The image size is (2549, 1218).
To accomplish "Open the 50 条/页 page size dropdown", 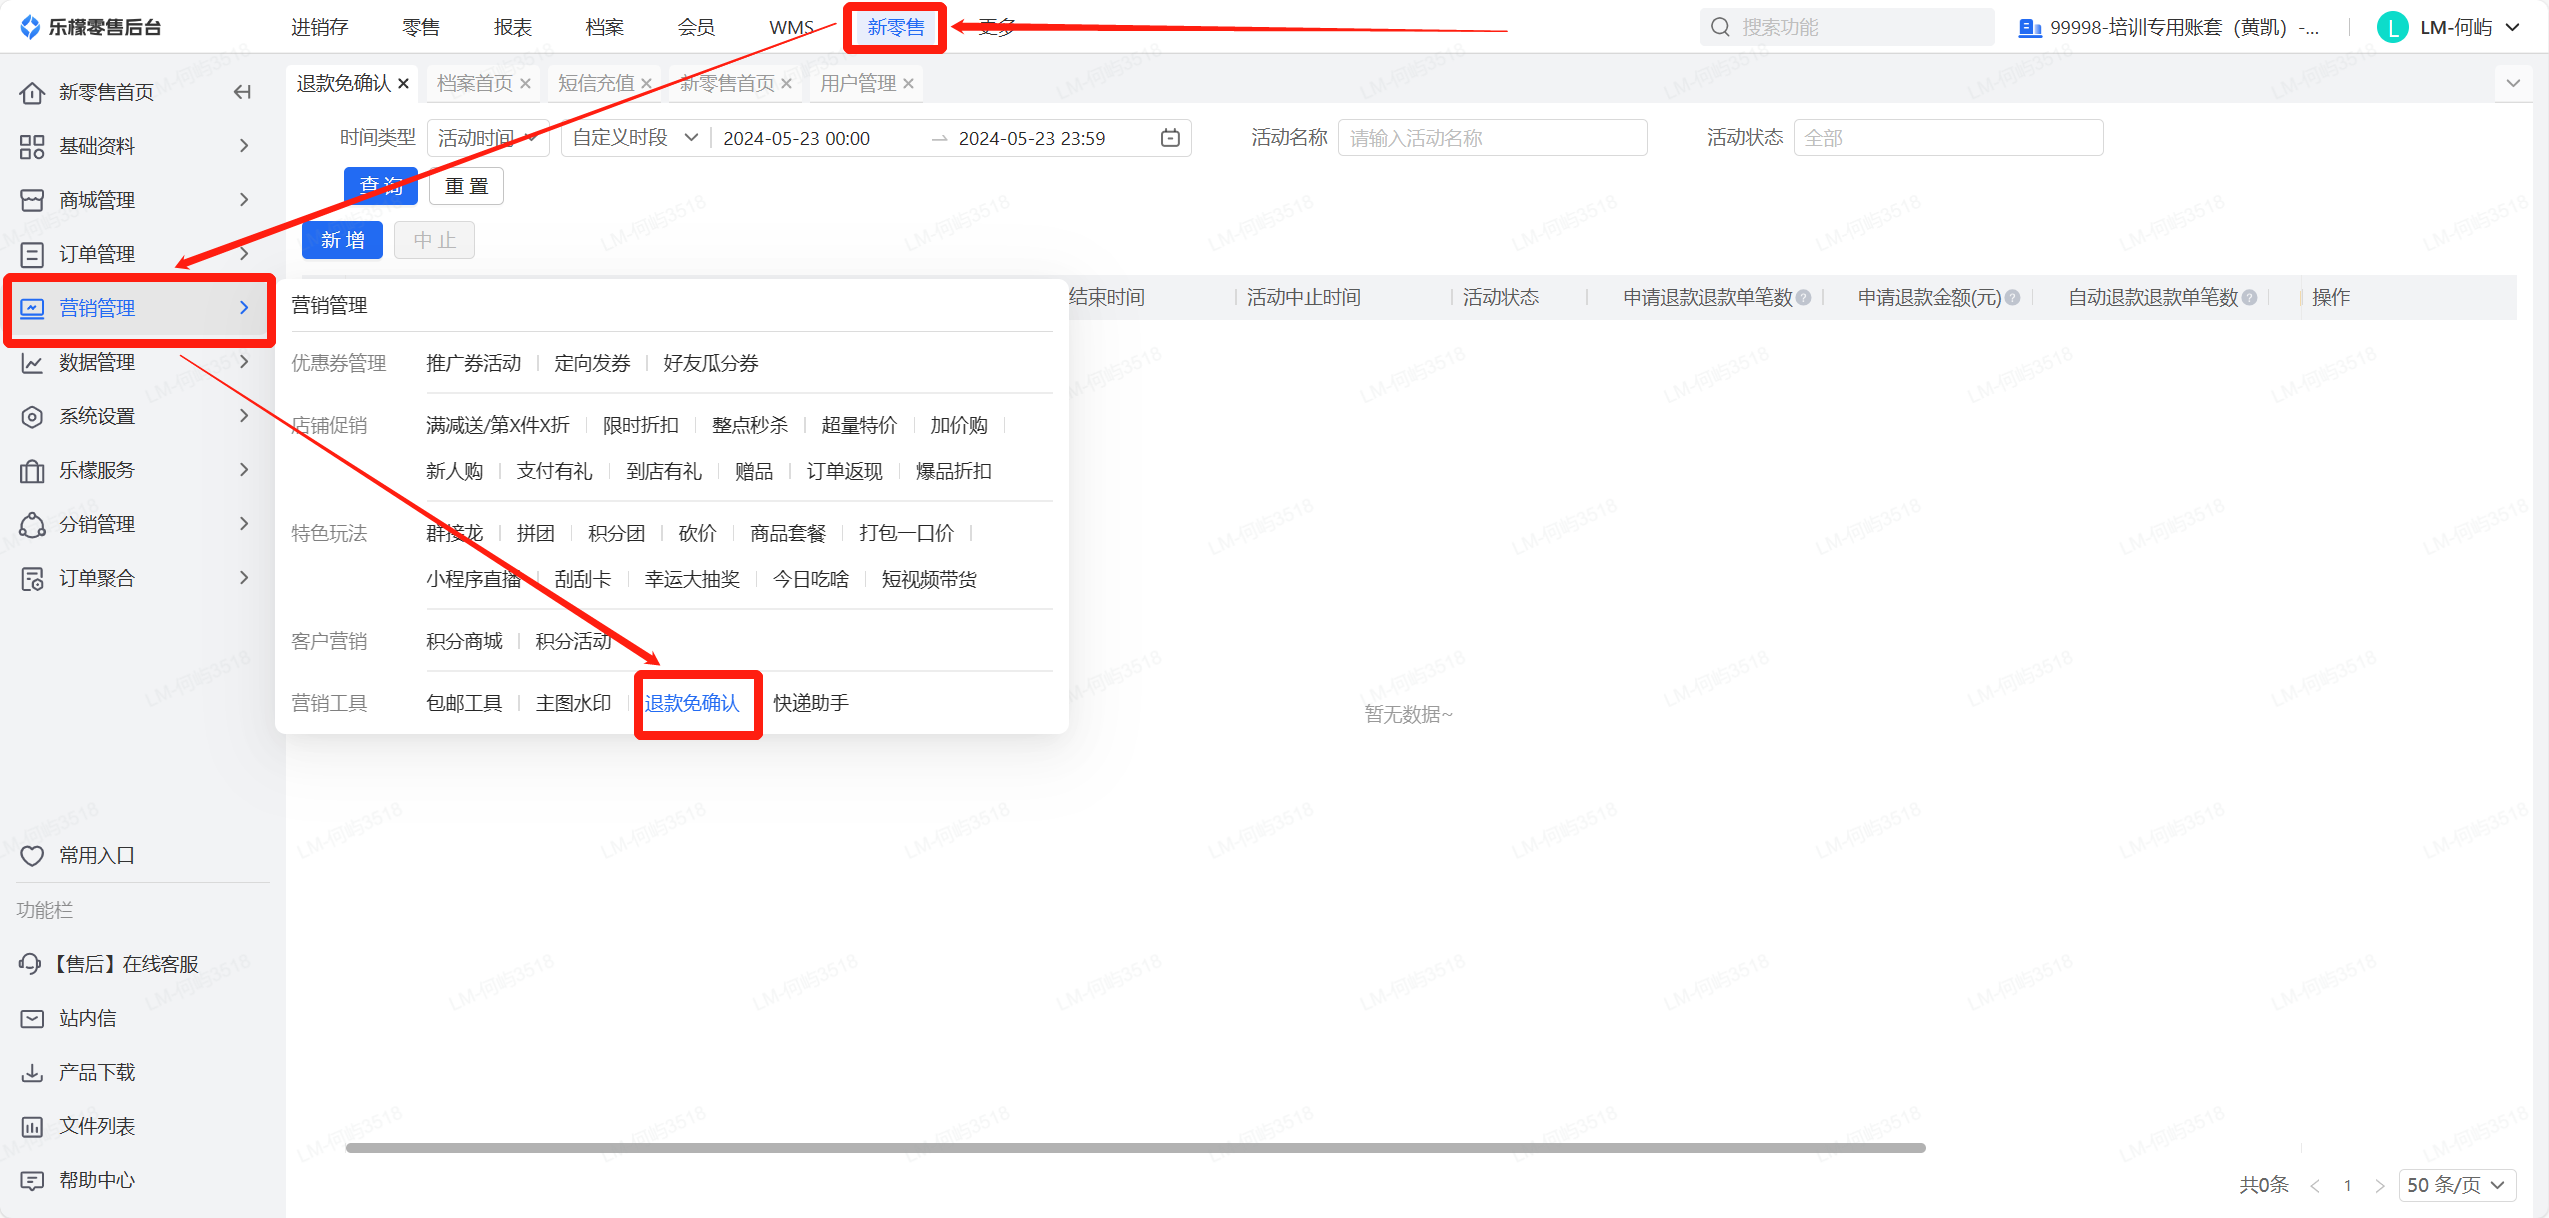I will (2456, 1185).
